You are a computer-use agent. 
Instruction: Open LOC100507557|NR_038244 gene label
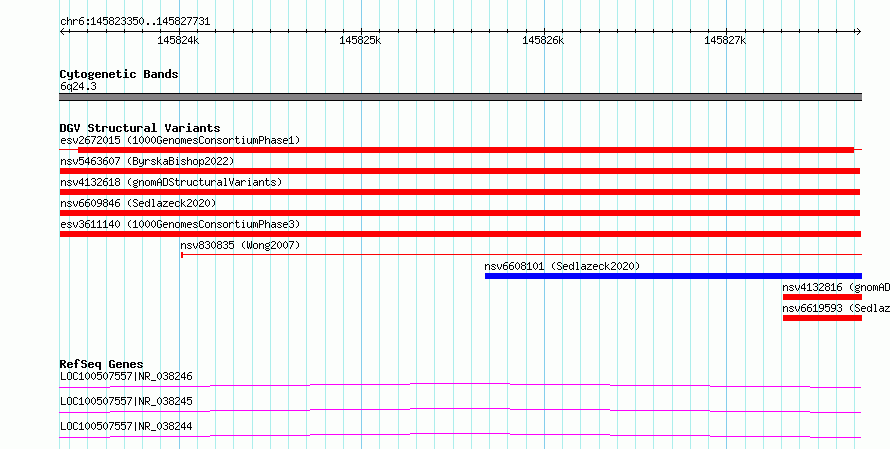[126, 426]
